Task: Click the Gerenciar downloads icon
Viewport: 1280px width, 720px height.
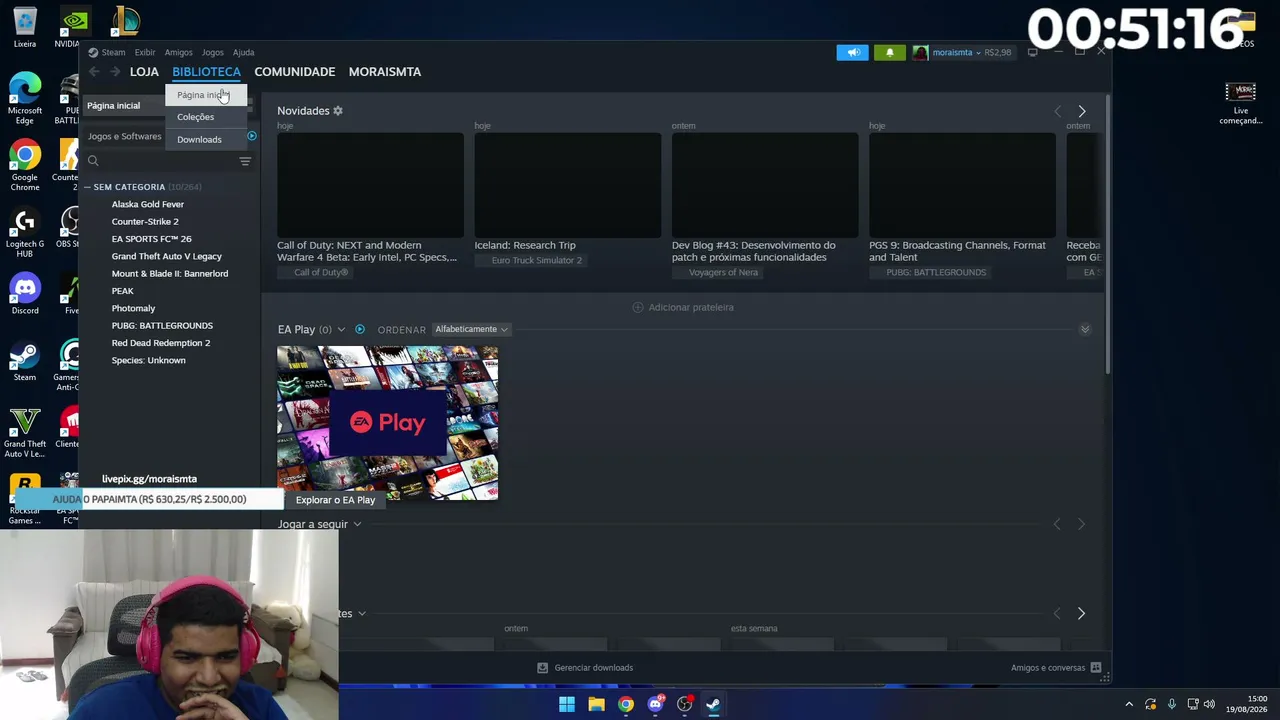Action: coord(543,668)
